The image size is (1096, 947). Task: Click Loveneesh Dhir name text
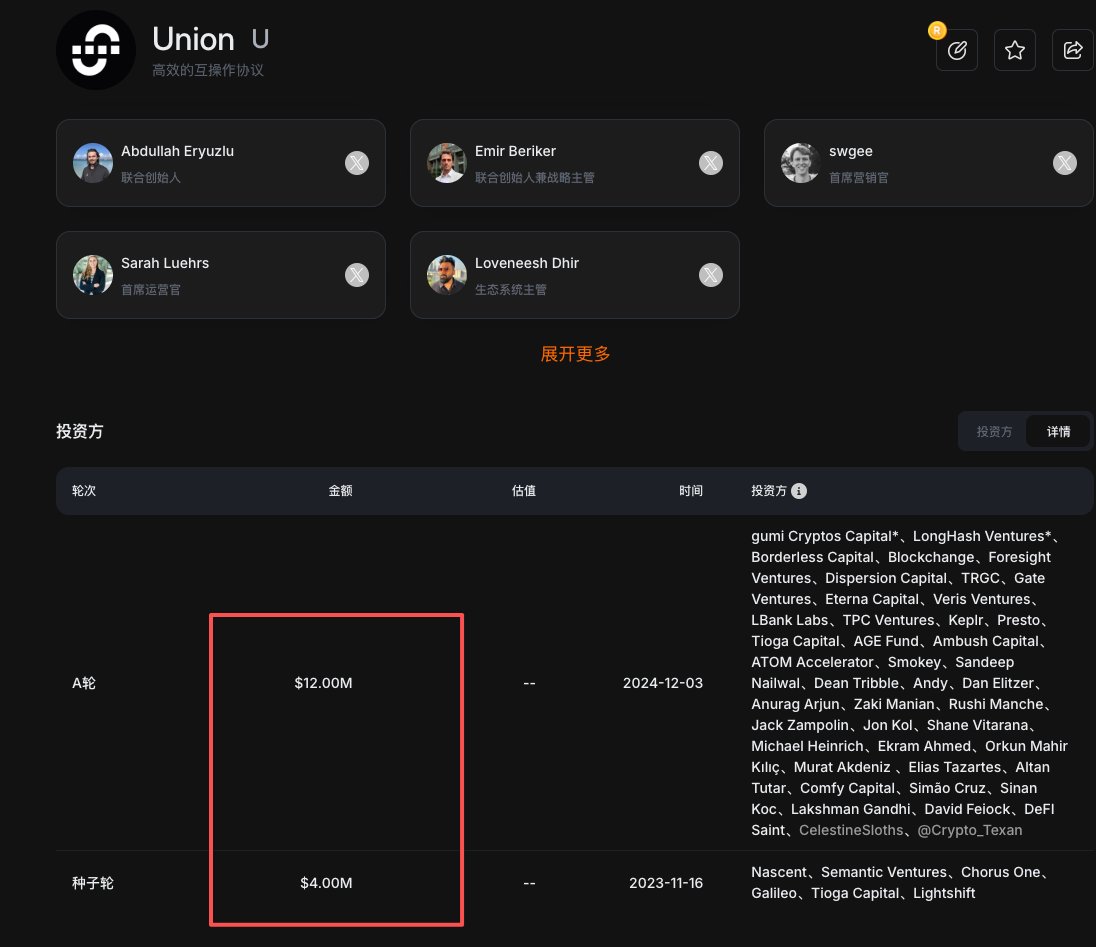tap(527, 263)
